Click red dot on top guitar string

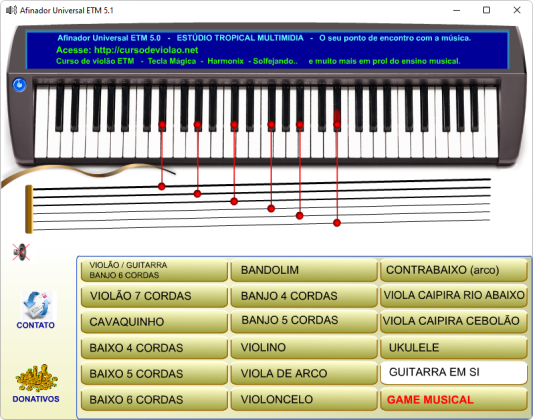(162, 186)
